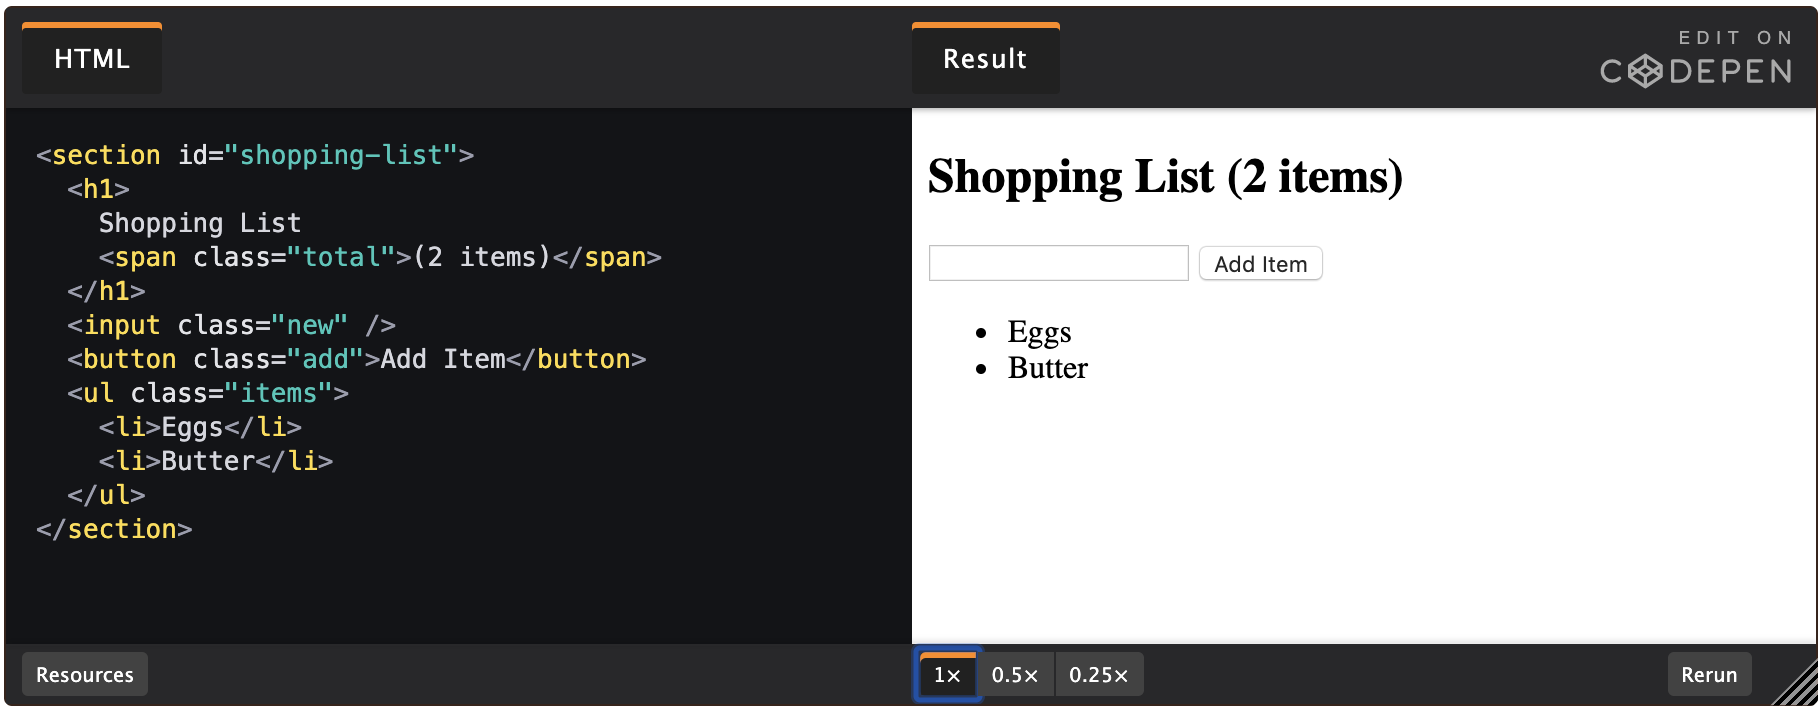Click the Butter bullet in the rendered list

click(x=1047, y=368)
